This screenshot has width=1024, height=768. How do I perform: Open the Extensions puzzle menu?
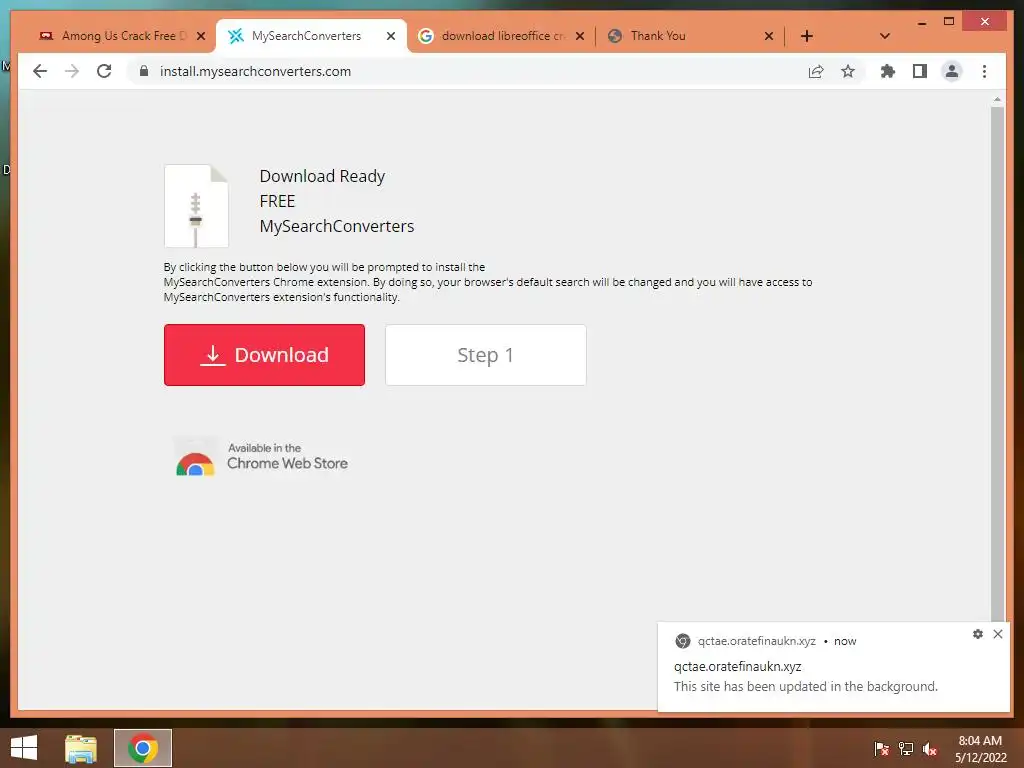pos(888,71)
